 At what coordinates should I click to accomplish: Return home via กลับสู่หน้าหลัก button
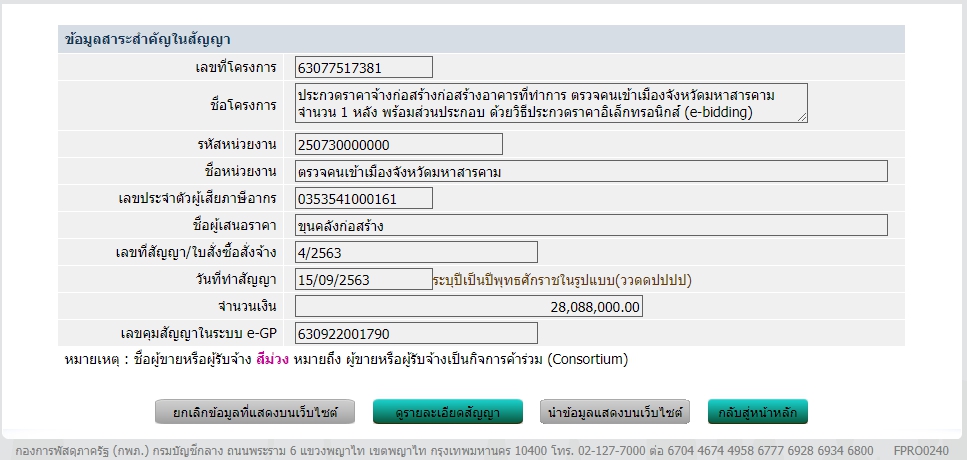click(x=757, y=412)
